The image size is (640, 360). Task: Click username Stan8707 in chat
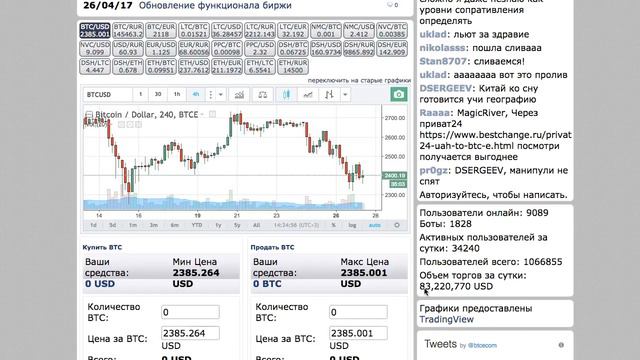[443, 61]
